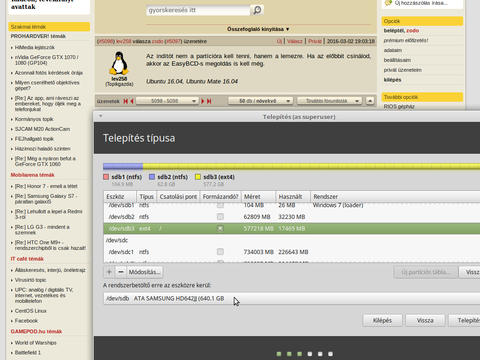Open the Facebook topic link
Image resolution: width=480 pixels, height=360 pixels.
click(26, 321)
